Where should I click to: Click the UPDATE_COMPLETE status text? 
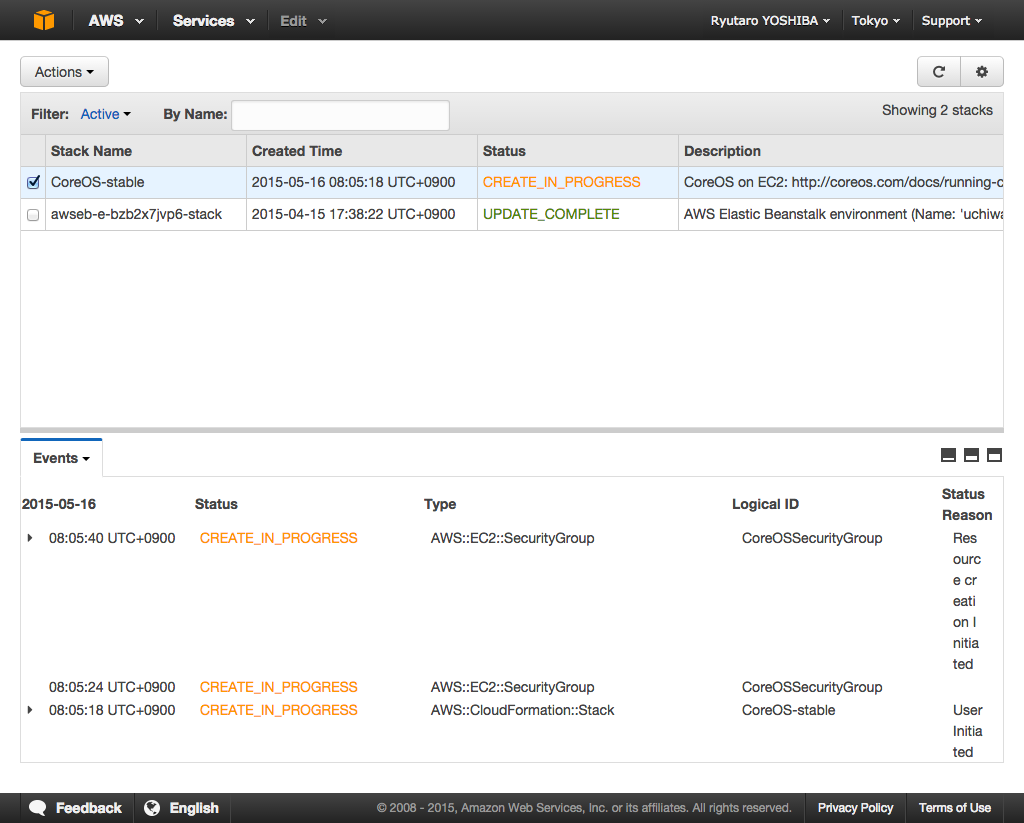point(551,214)
